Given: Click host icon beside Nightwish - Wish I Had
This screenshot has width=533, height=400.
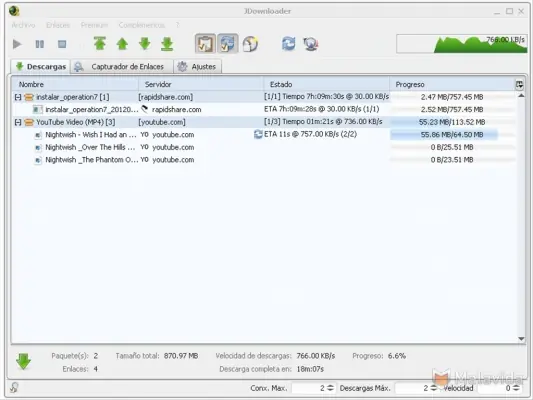Looking at the screenshot, I should (144, 135).
